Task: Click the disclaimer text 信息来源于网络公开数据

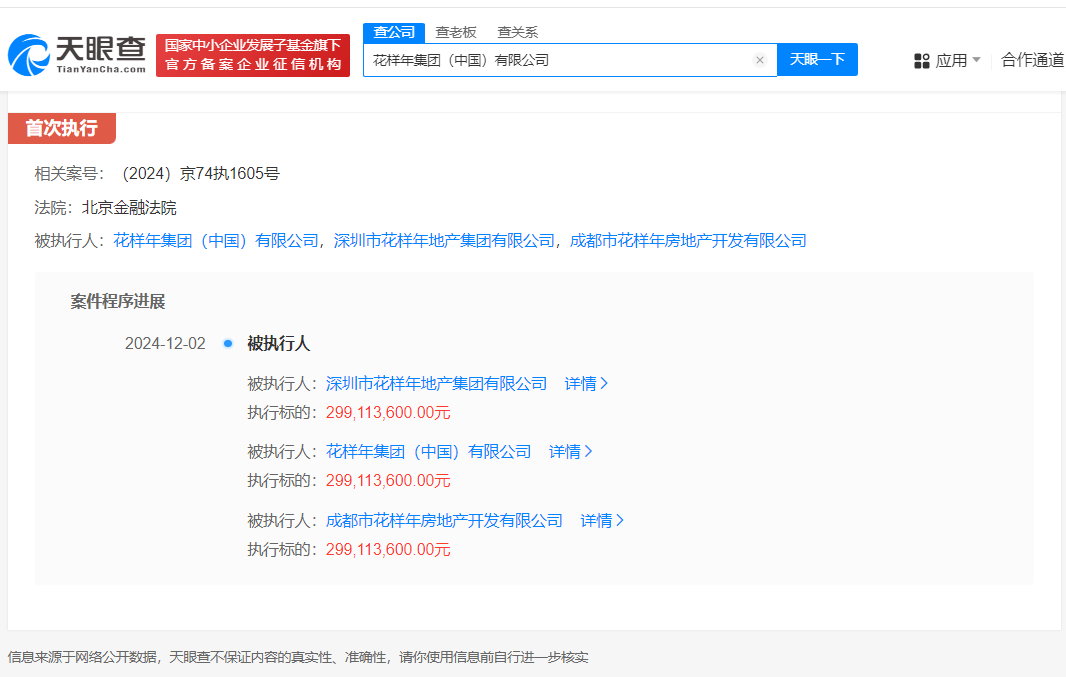Action: [82, 657]
